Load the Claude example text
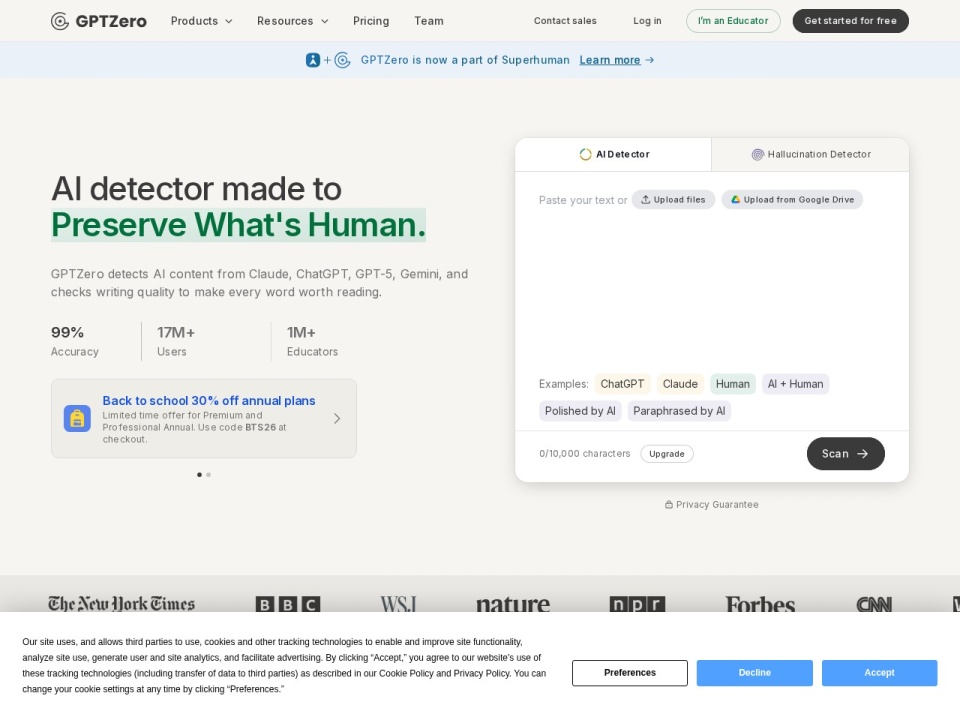 coord(680,384)
